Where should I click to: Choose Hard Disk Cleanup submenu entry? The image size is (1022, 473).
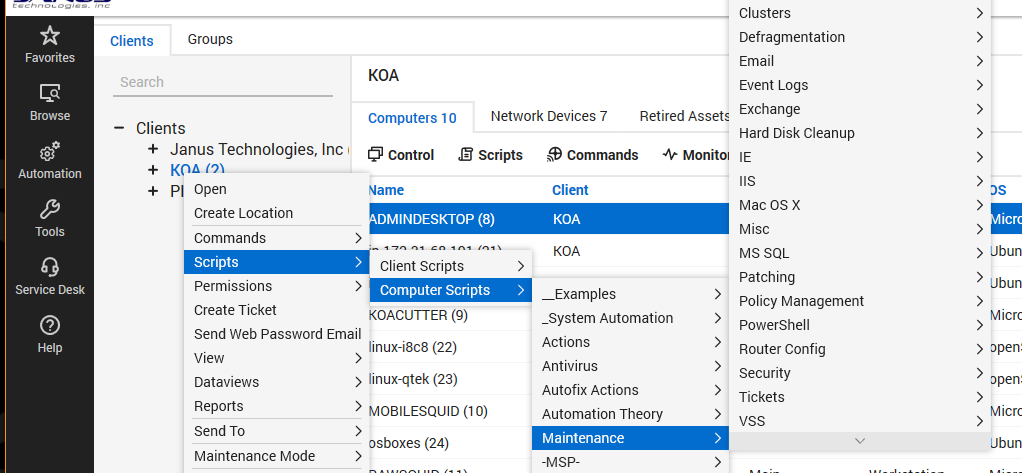(796, 133)
